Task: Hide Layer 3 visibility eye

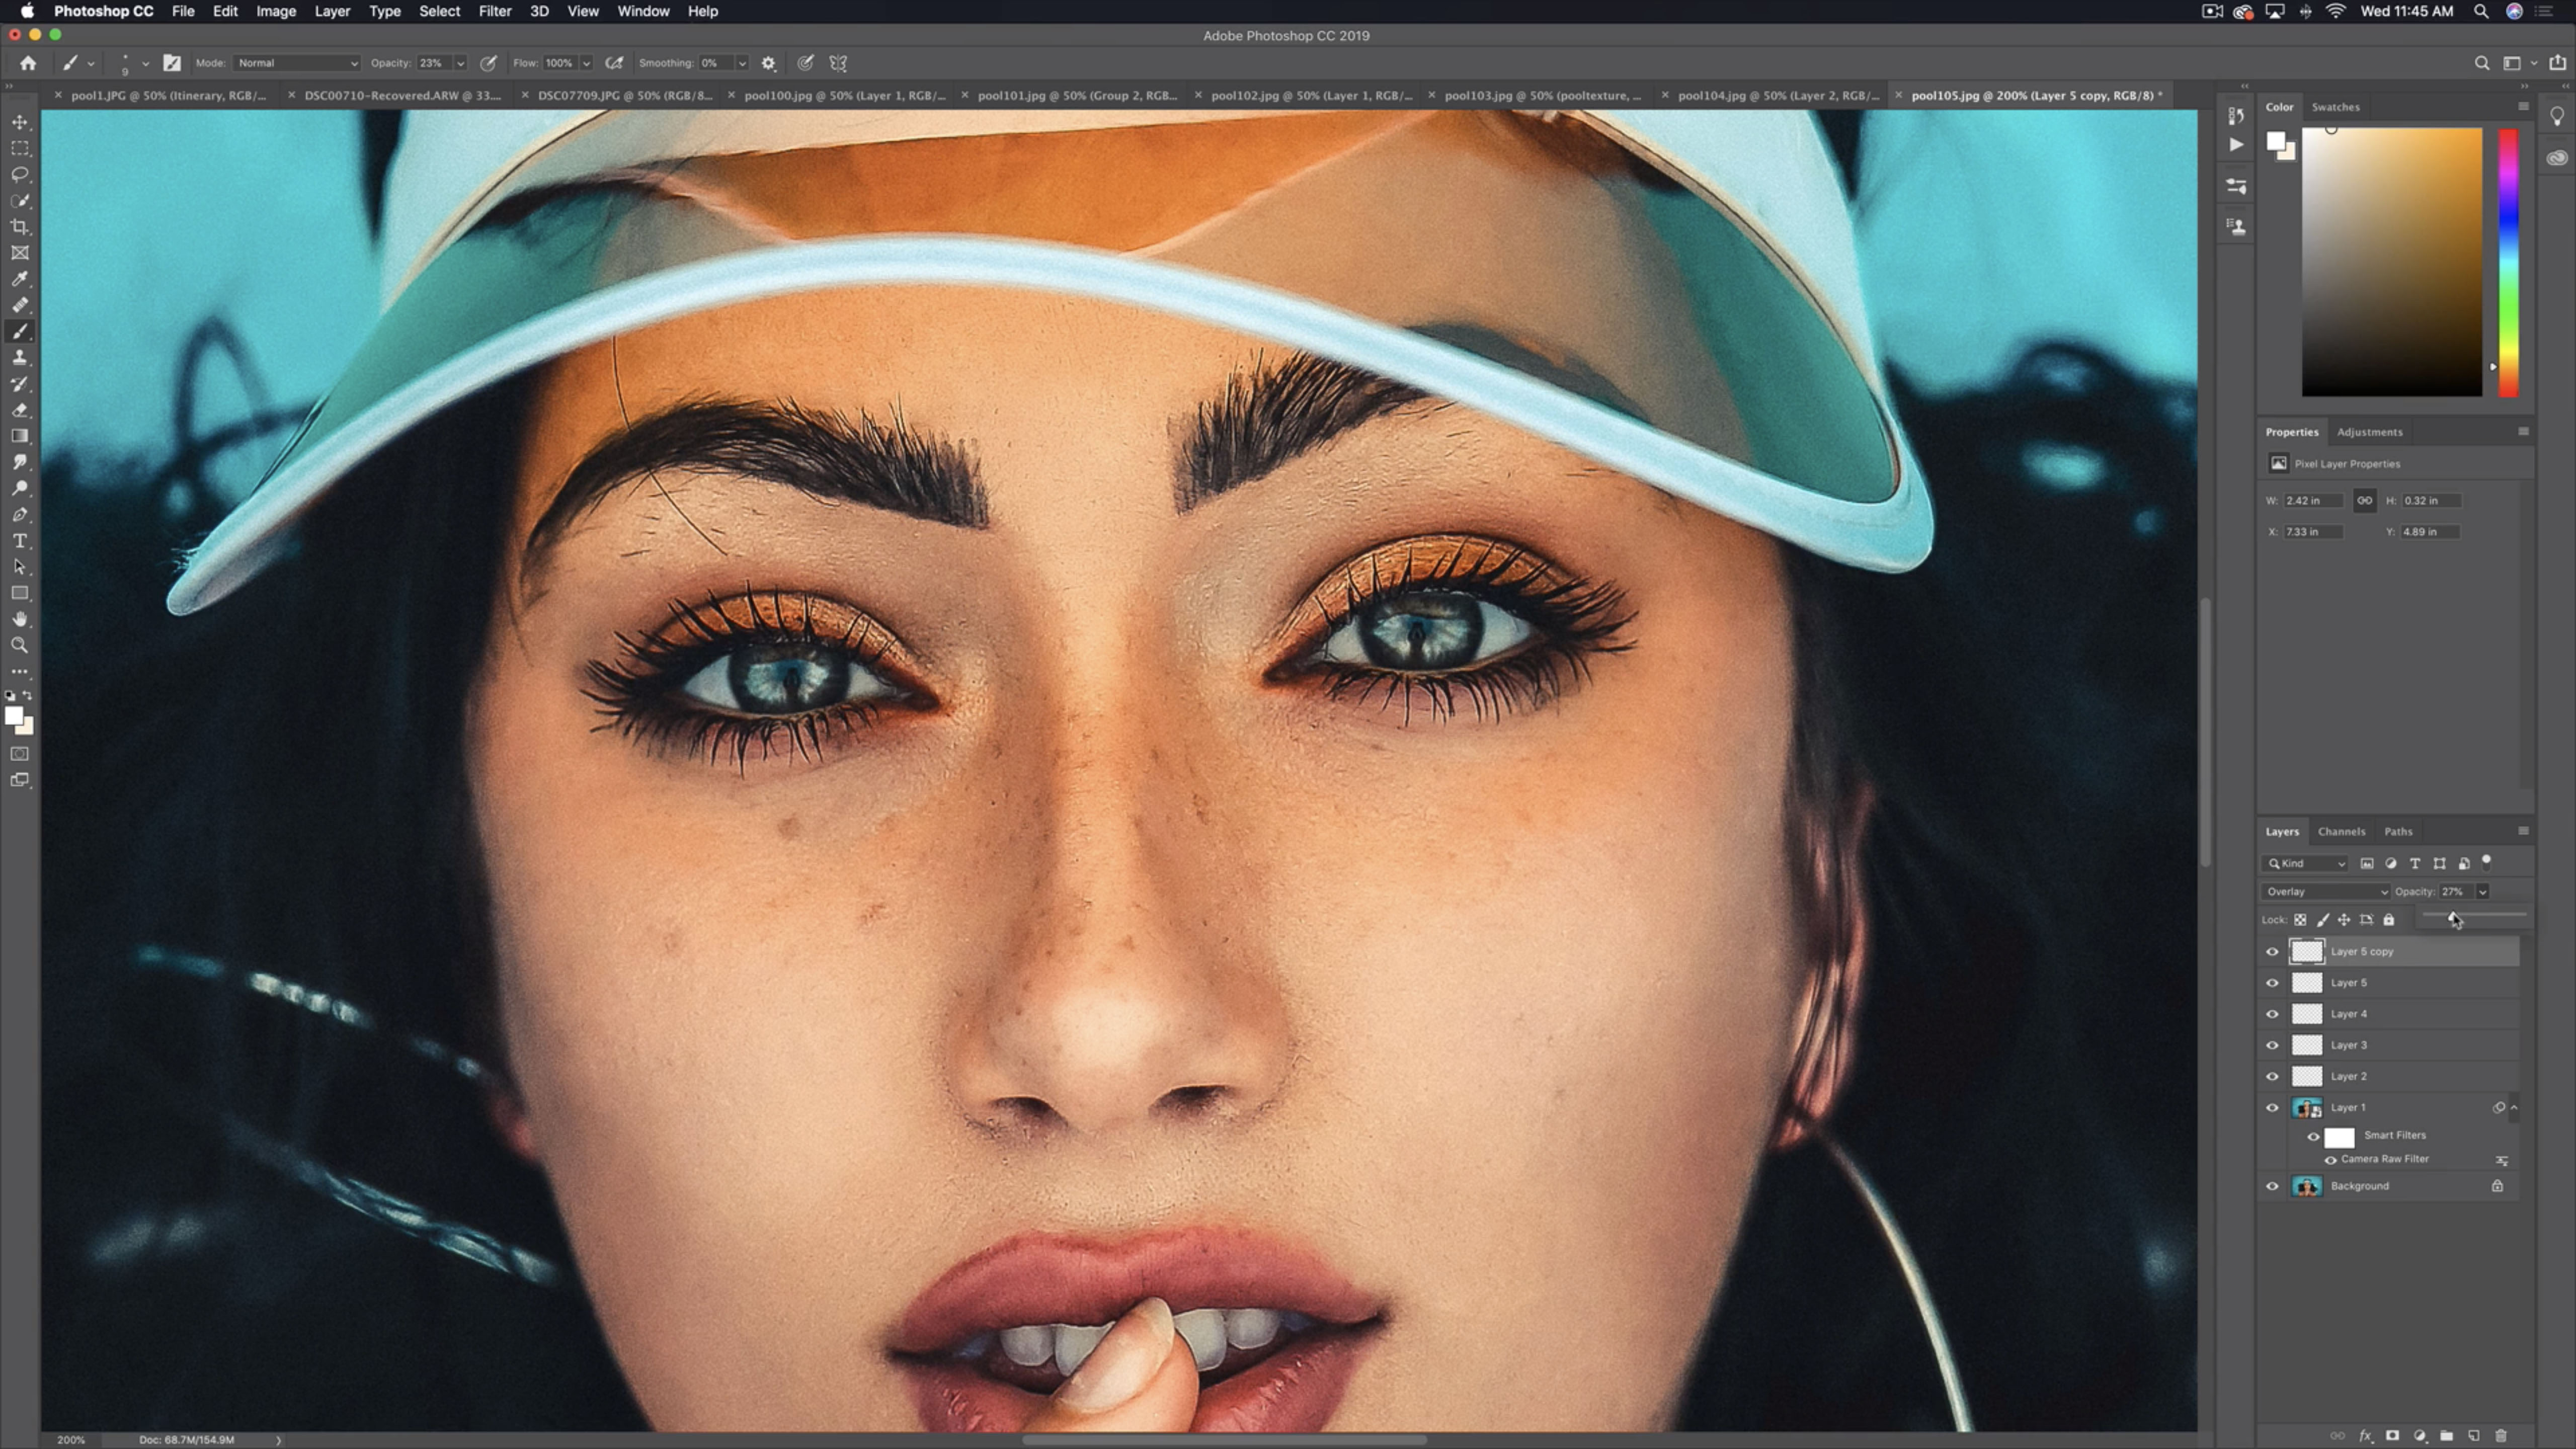Action: [x=2272, y=1045]
